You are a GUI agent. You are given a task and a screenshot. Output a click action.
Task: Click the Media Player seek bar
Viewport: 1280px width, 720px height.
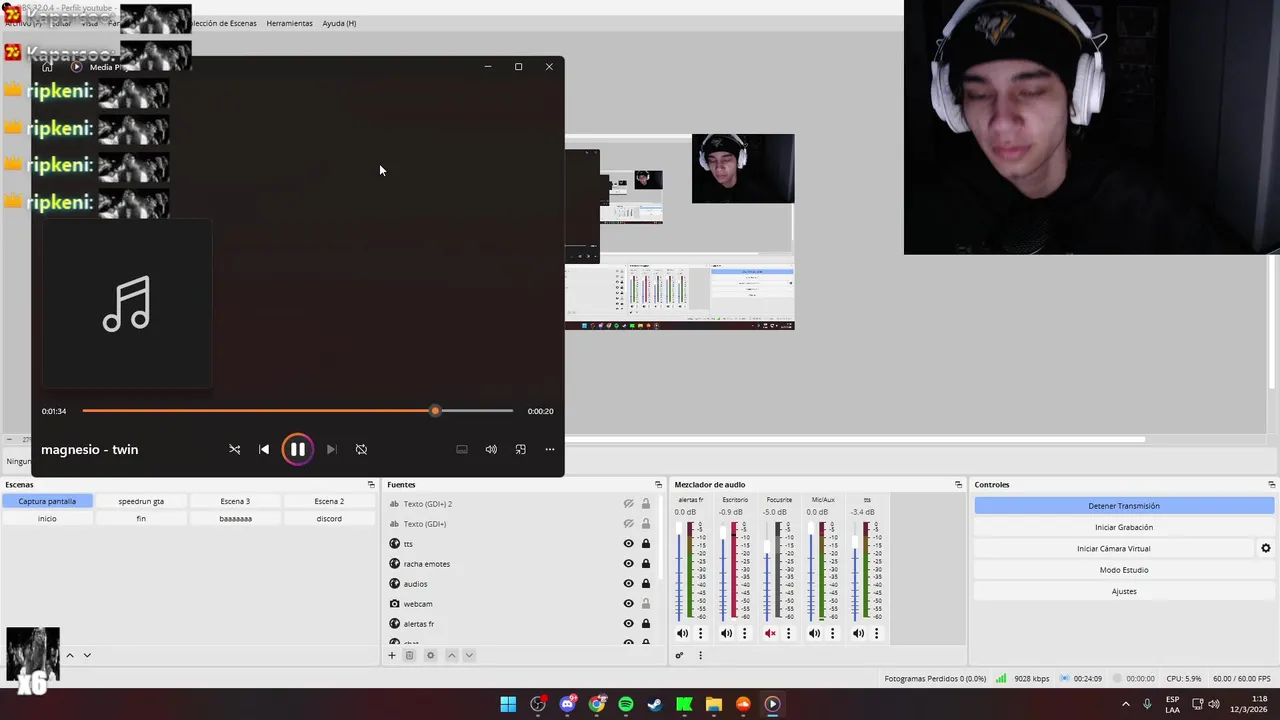pyautogui.click(x=297, y=411)
